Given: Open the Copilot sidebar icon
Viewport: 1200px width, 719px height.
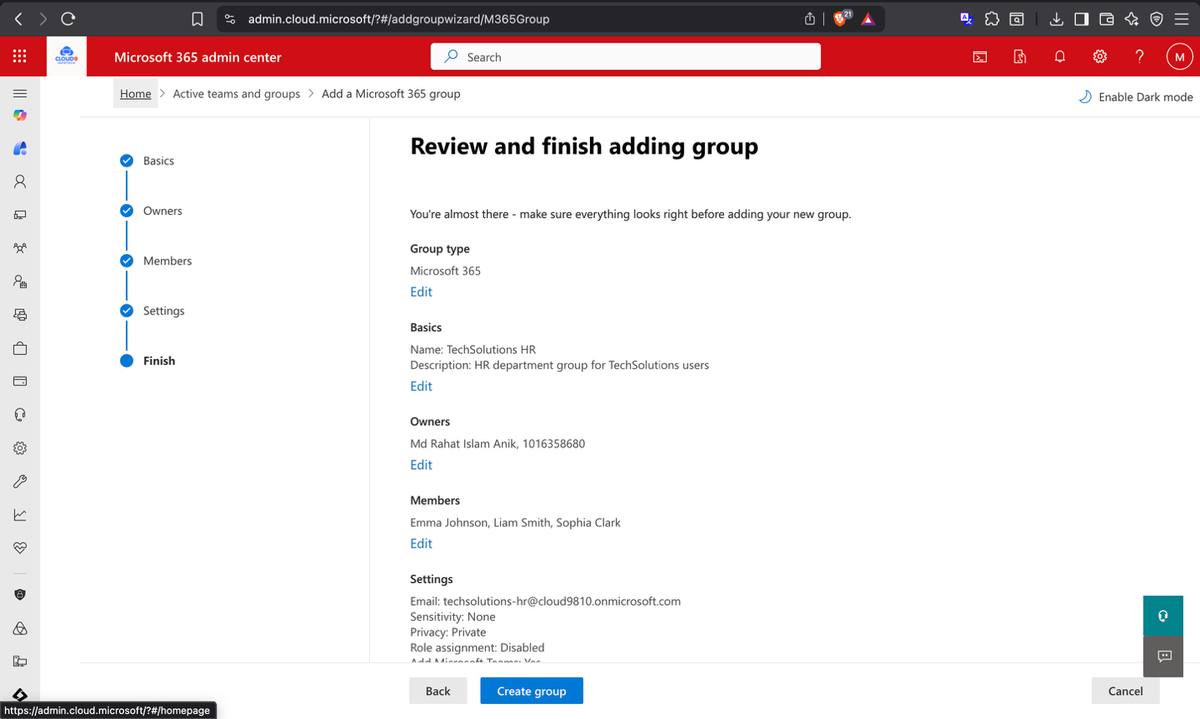Looking at the screenshot, I should click(19, 116).
